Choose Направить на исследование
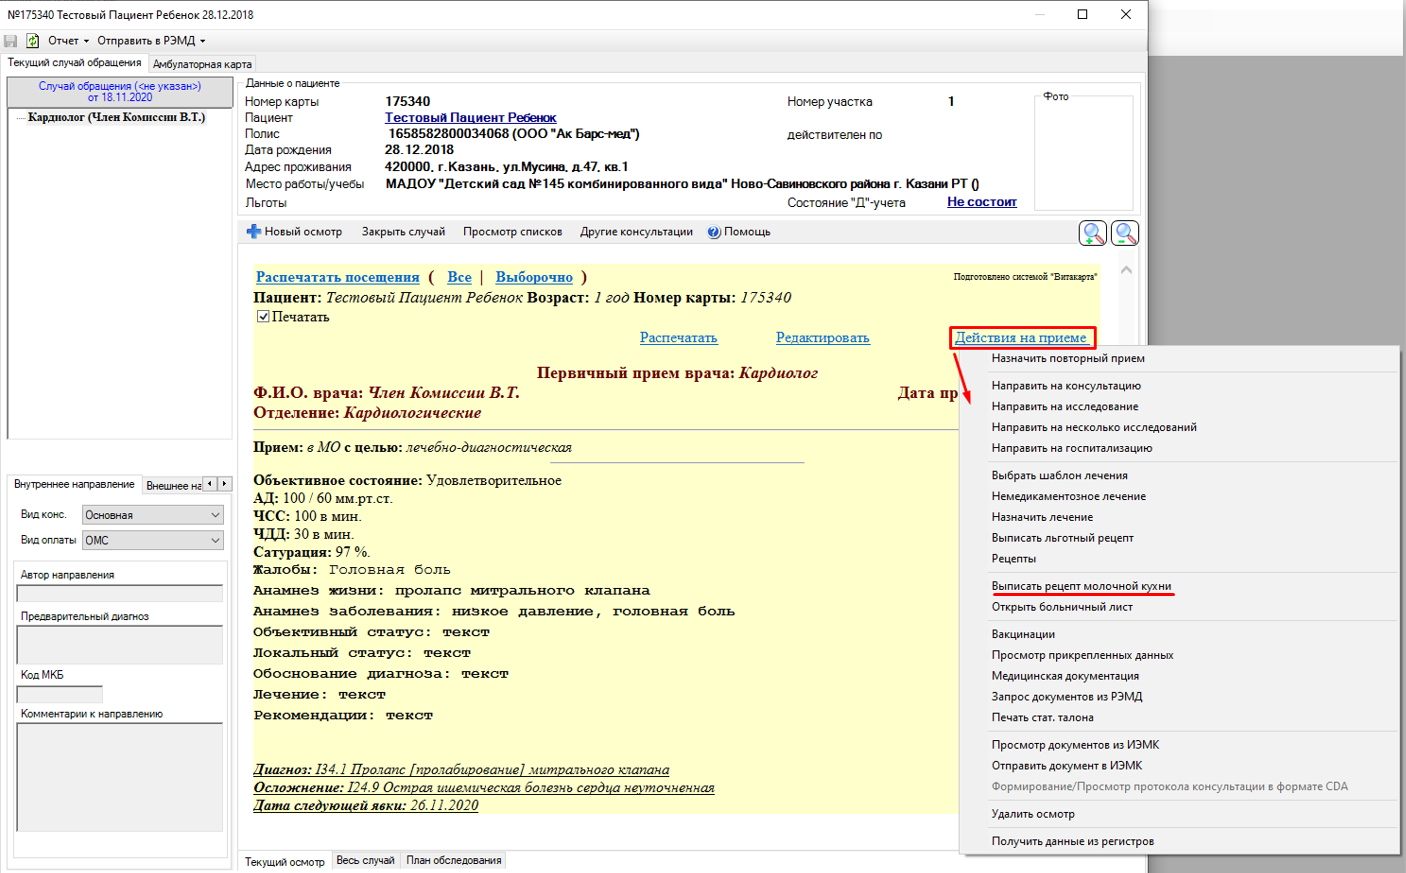This screenshot has width=1406, height=873. click(1065, 407)
